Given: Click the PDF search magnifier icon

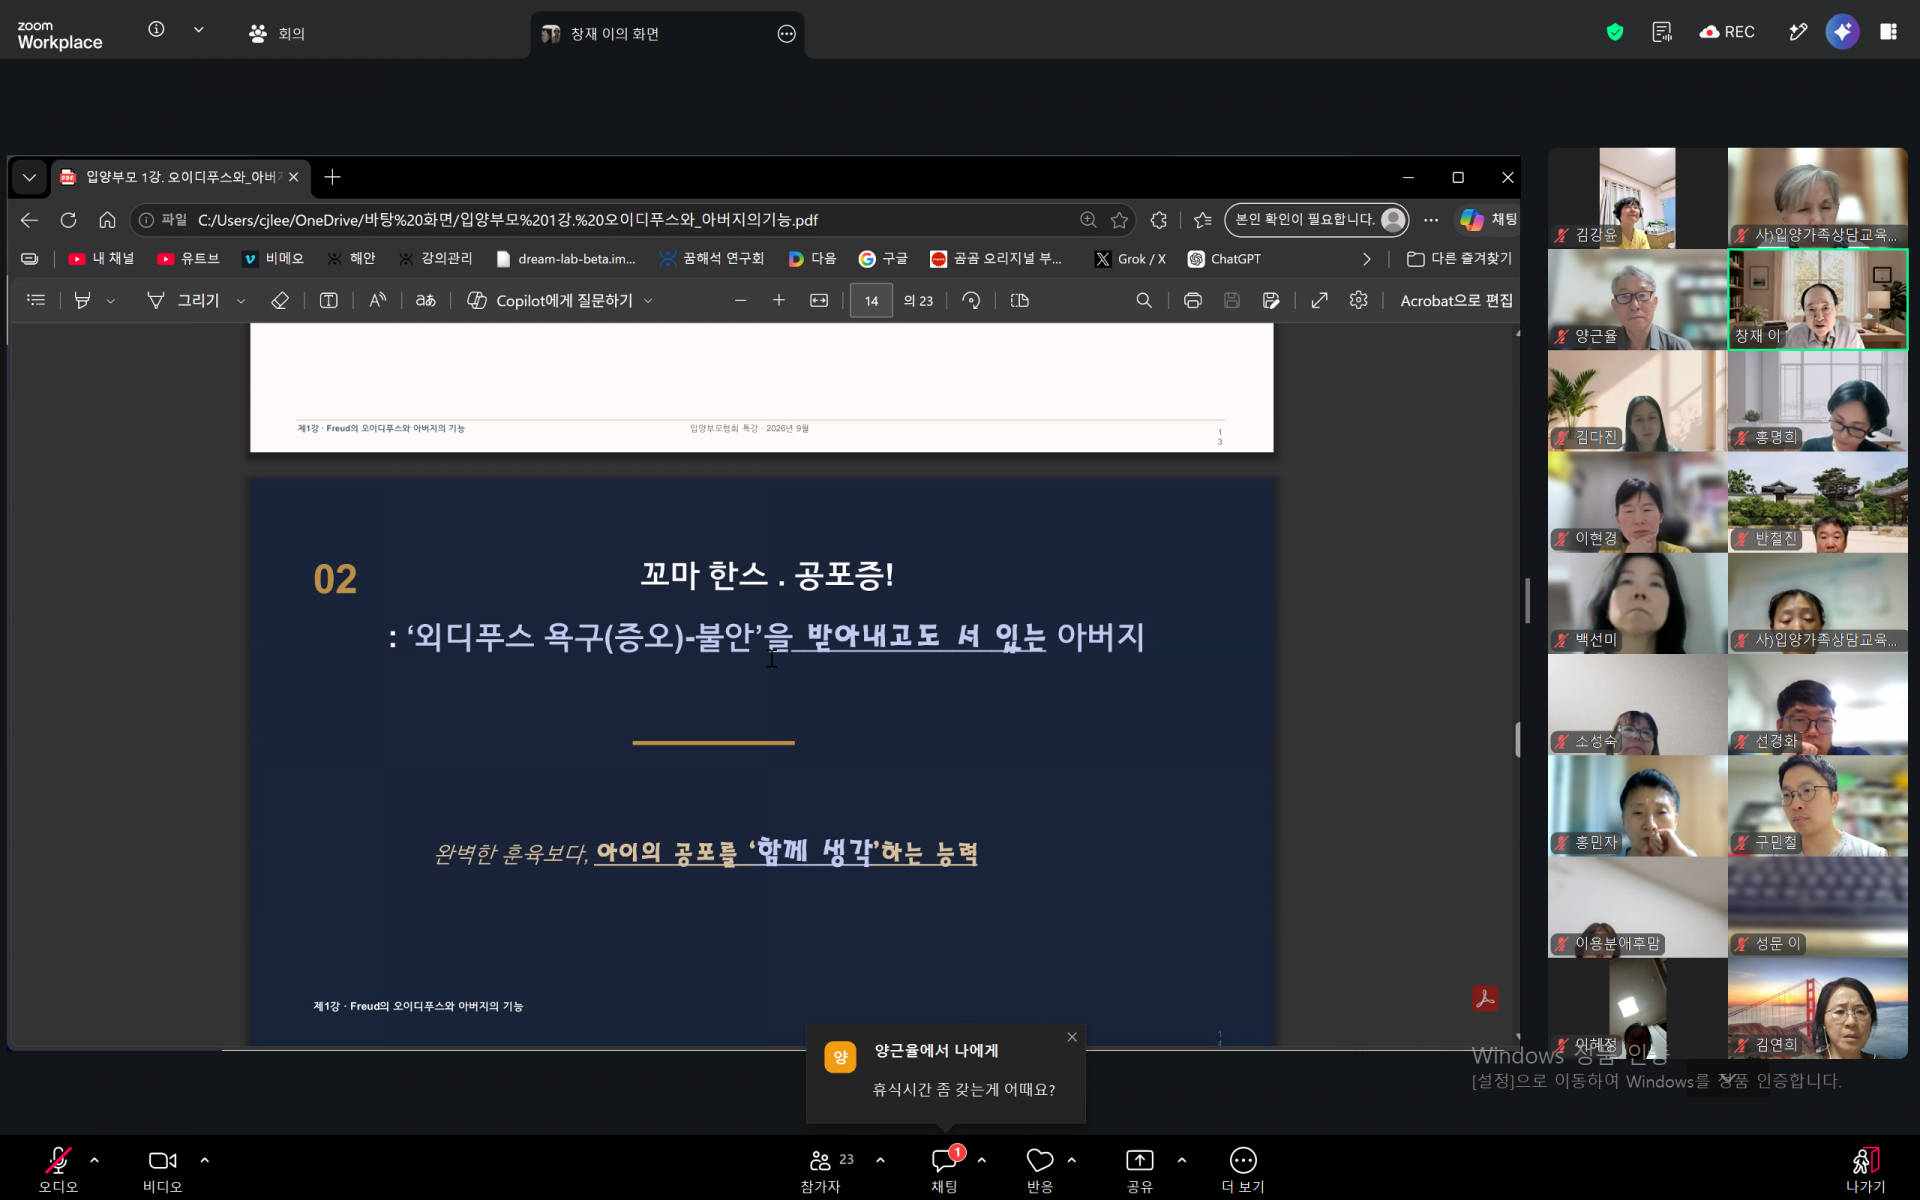Looking at the screenshot, I should pyautogui.click(x=1144, y=300).
